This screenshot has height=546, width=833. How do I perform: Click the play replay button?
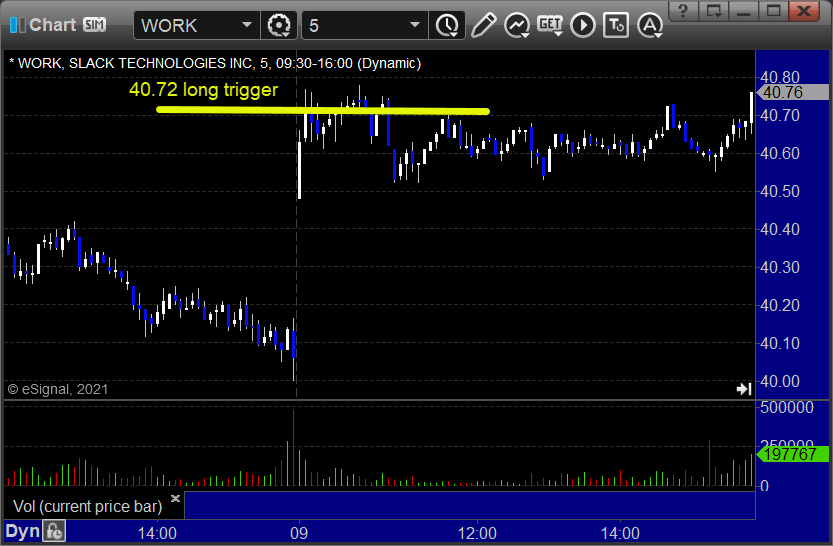[x=583, y=25]
